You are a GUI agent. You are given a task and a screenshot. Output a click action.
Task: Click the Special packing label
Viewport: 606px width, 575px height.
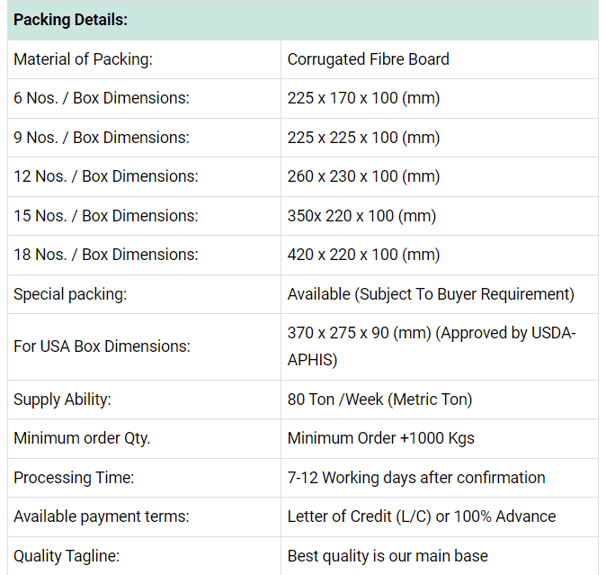pyautogui.click(x=70, y=294)
